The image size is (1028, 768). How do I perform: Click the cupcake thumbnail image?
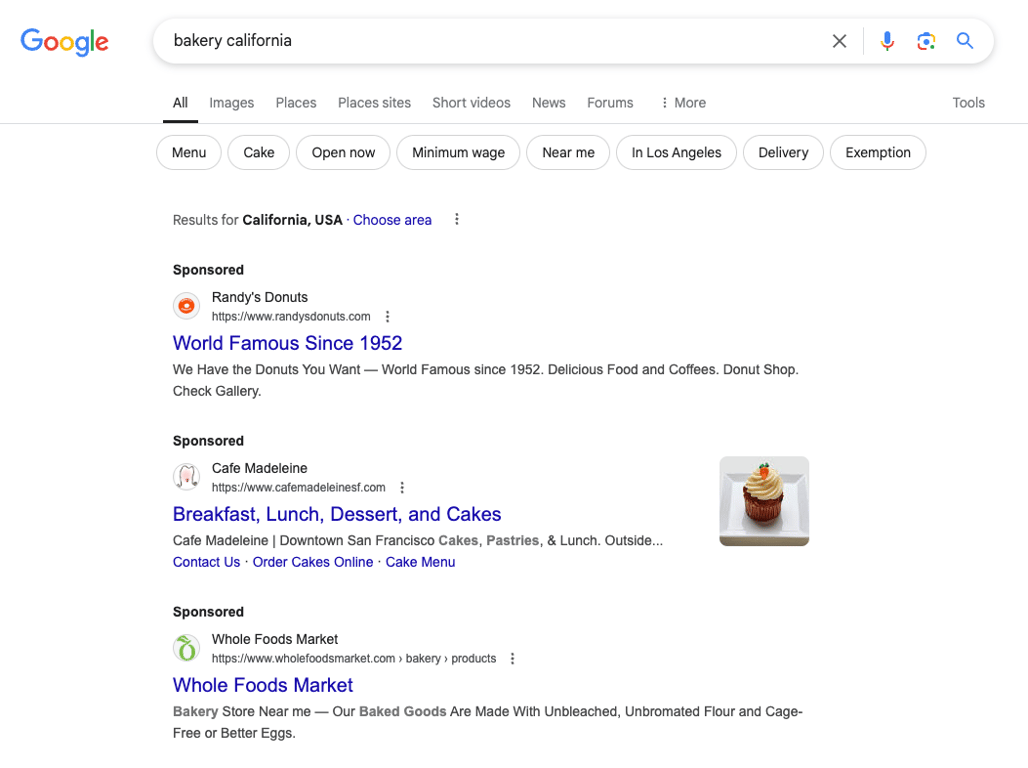point(764,501)
